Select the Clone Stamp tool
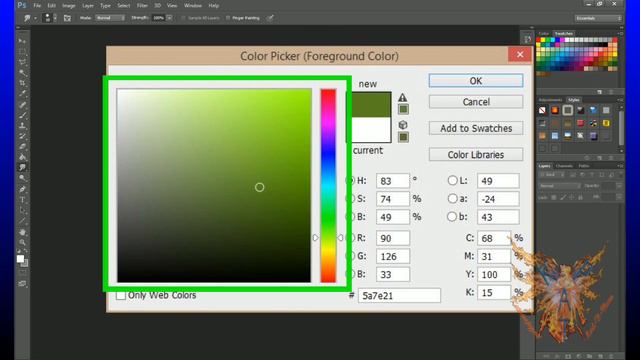 (x=22, y=126)
